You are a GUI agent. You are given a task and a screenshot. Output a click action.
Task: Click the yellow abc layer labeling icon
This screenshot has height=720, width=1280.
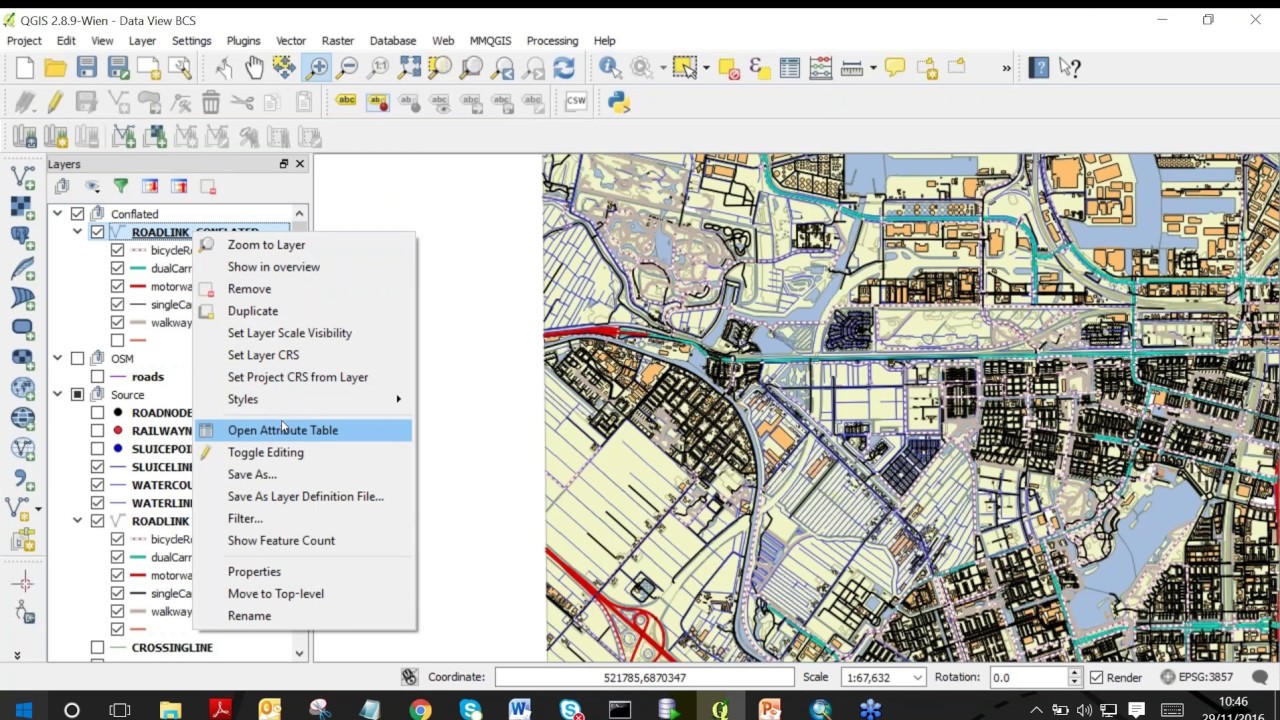pyautogui.click(x=346, y=101)
